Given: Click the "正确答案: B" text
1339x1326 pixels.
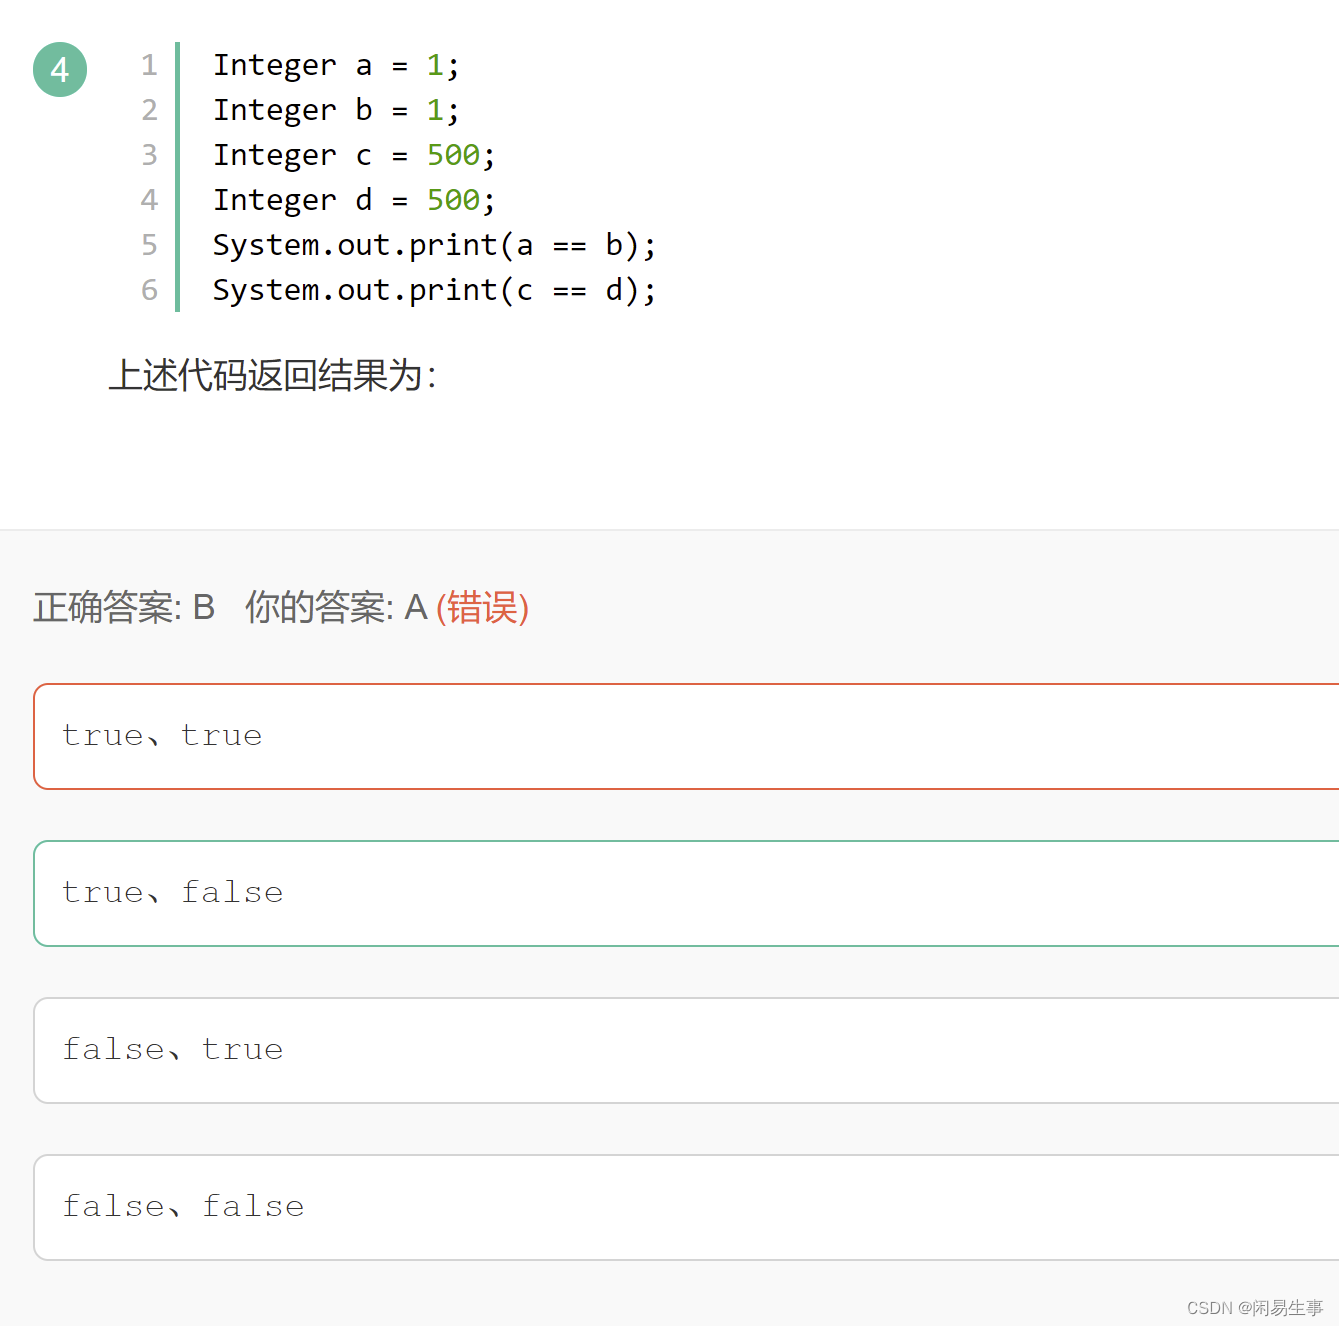Looking at the screenshot, I should coord(124,607).
